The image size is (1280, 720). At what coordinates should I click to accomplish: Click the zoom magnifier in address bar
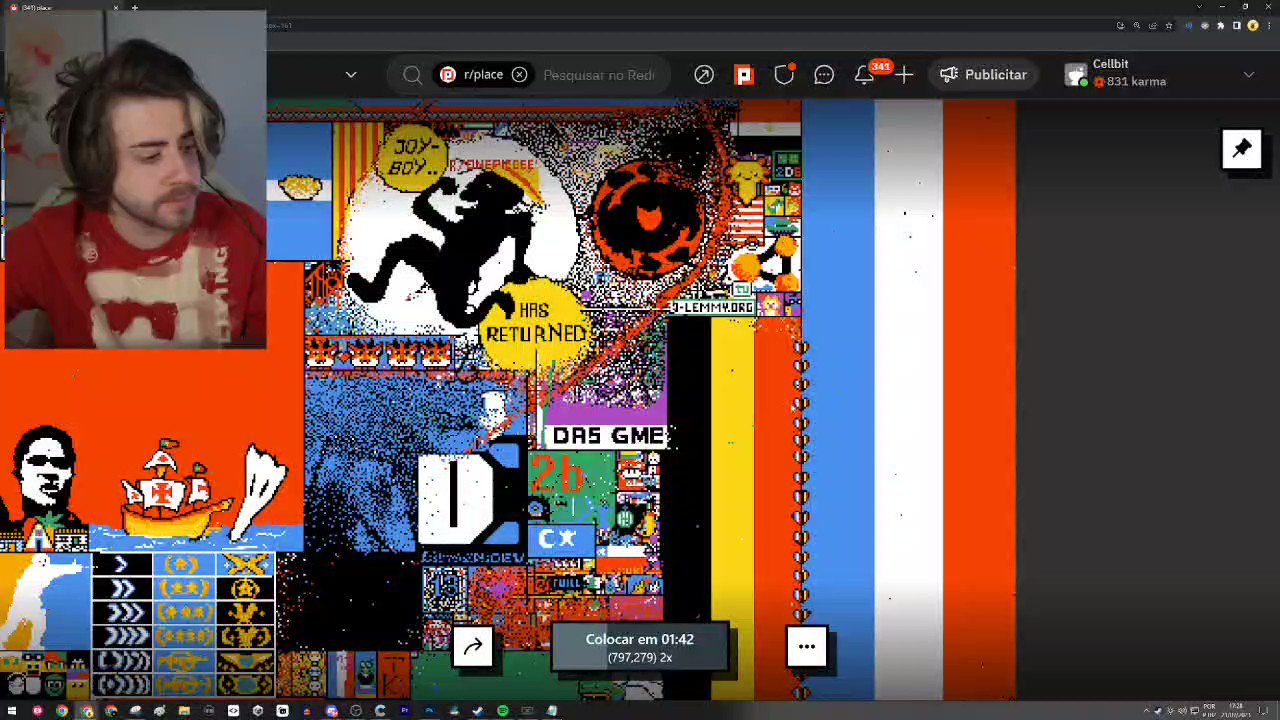1136,26
